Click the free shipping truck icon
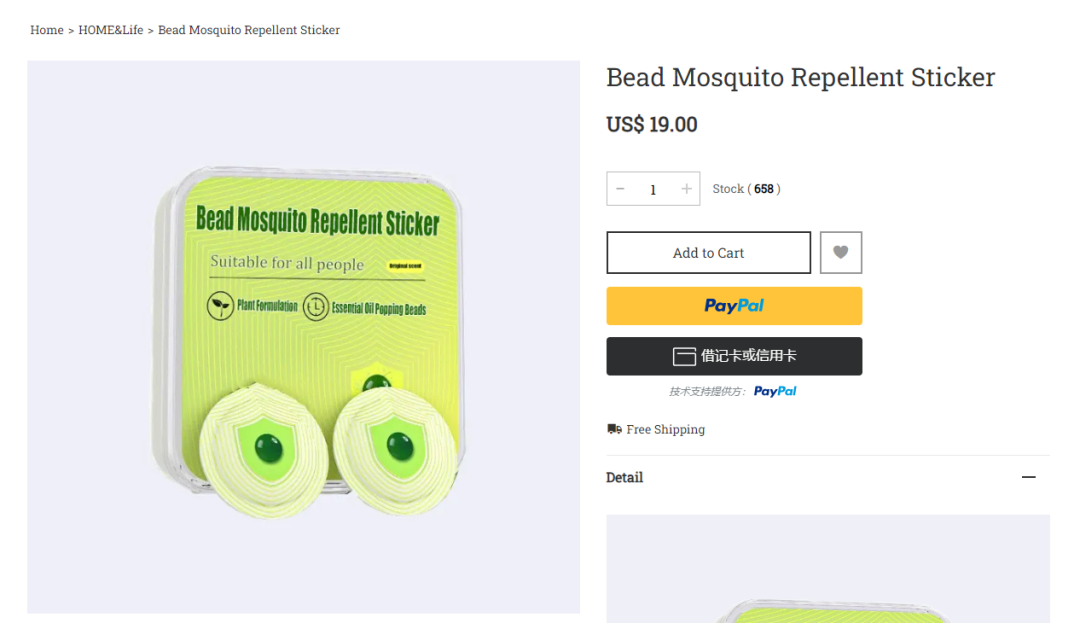 614,429
